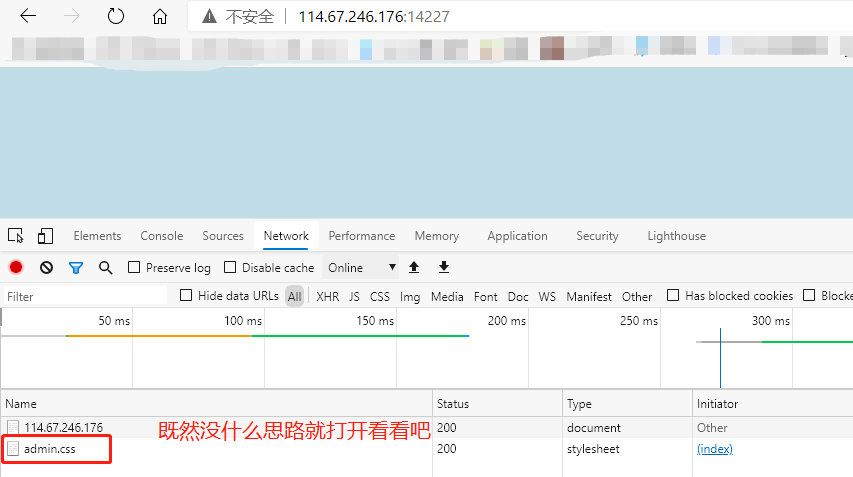Filter requests by JS
Screen dimensions: 853x477
(354, 296)
